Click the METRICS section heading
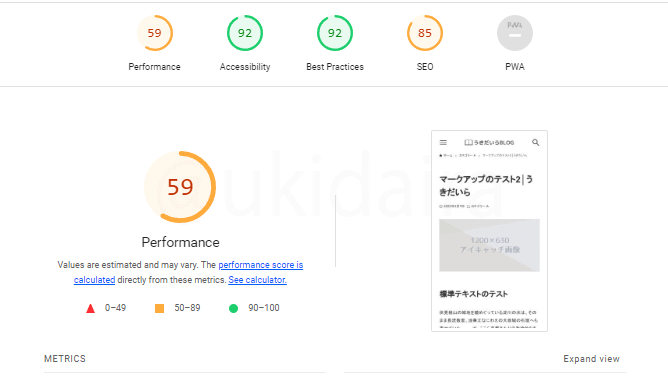 coord(65,359)
